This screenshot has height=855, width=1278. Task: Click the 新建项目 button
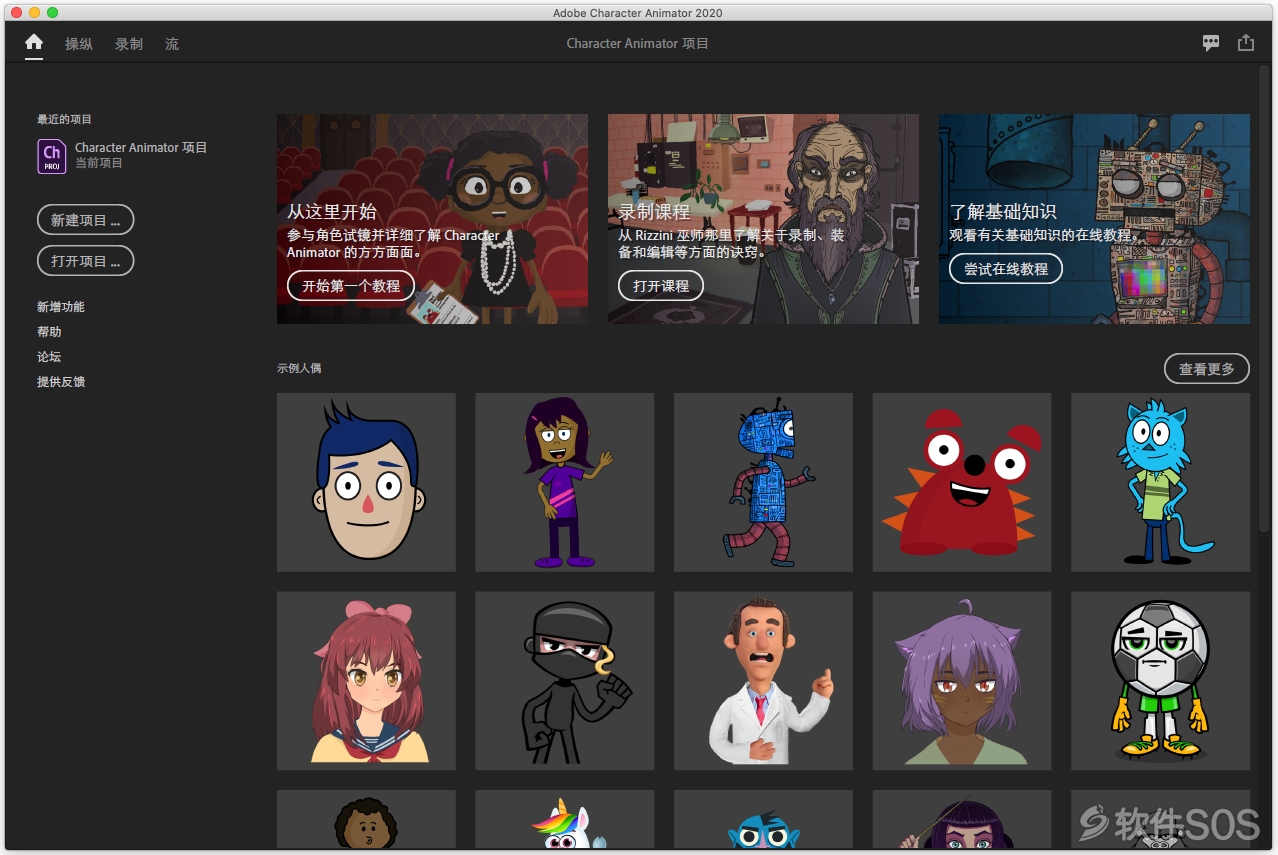(86, 220)
